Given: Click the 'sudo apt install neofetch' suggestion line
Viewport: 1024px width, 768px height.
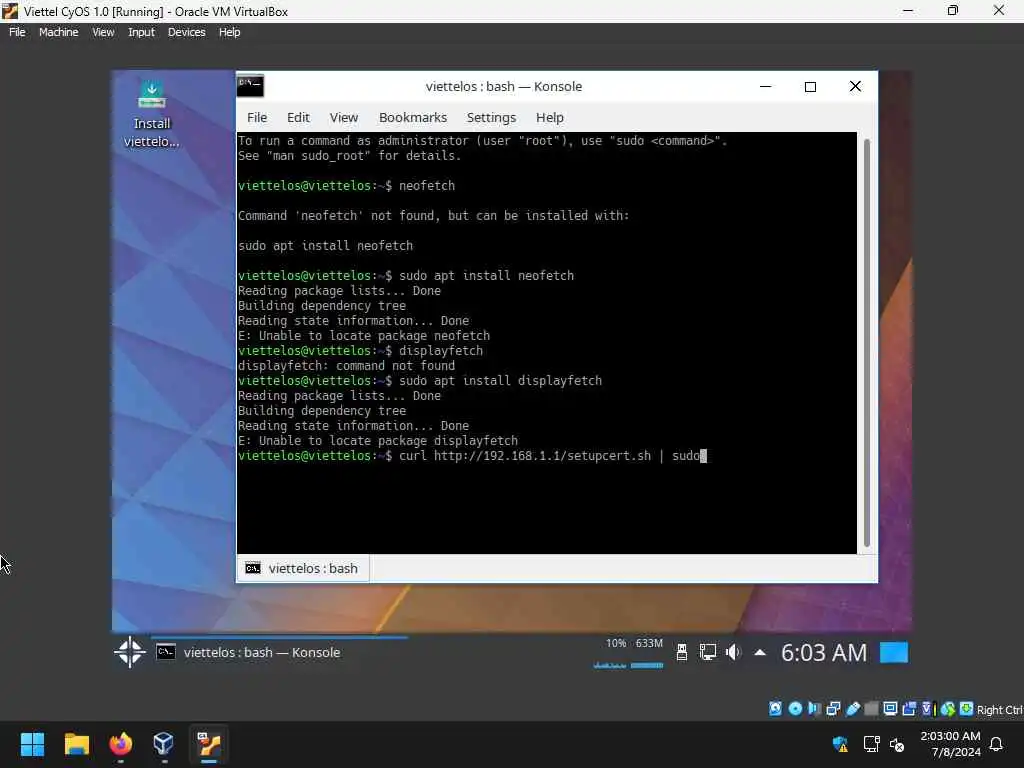Looking at the screenshot, I should (325, 246).
